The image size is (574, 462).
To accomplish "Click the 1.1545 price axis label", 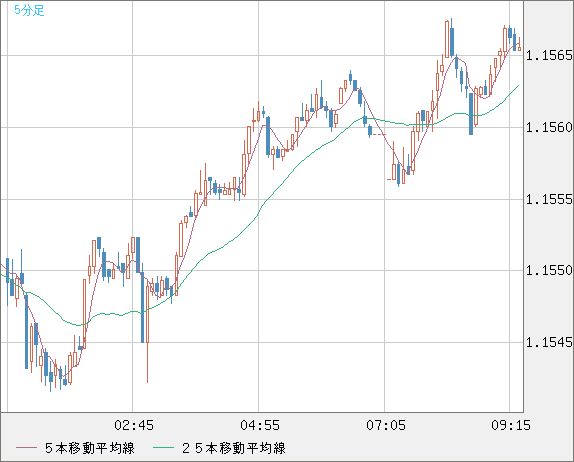I will [549, 342].
